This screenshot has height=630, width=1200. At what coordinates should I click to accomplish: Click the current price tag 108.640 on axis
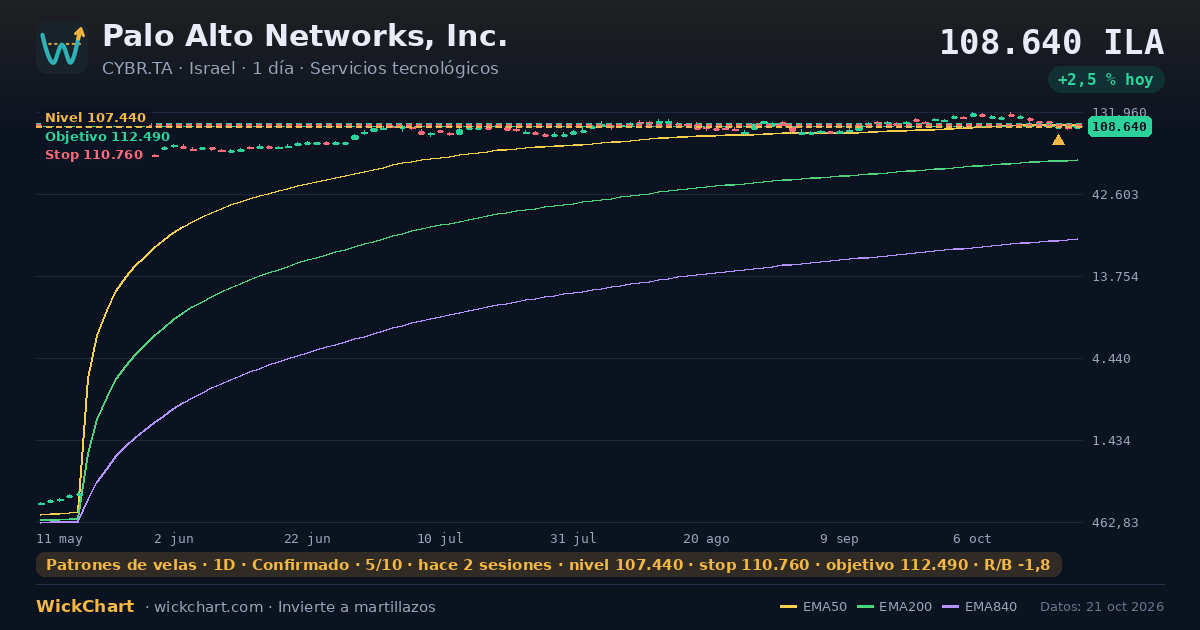1119,127
